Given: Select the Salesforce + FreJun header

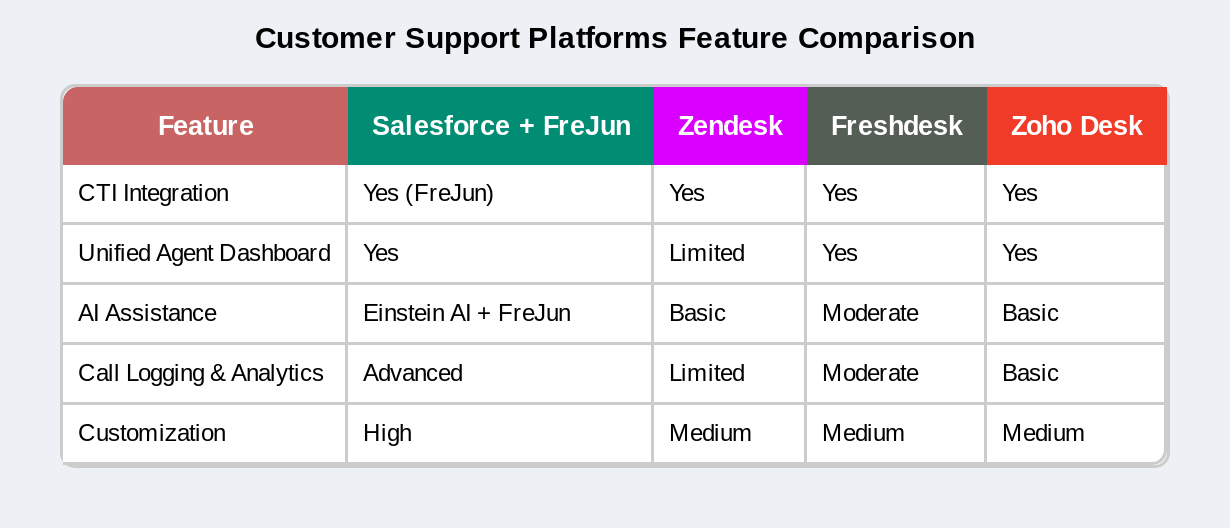Looking at the screenshot, I should [x=501, y=126].
